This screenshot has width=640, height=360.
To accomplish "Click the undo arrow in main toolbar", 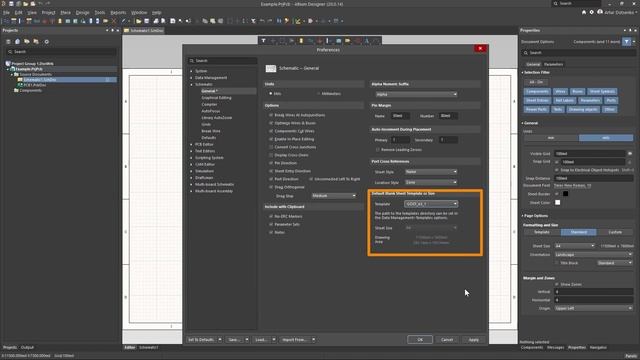I will tap(262, 21).
